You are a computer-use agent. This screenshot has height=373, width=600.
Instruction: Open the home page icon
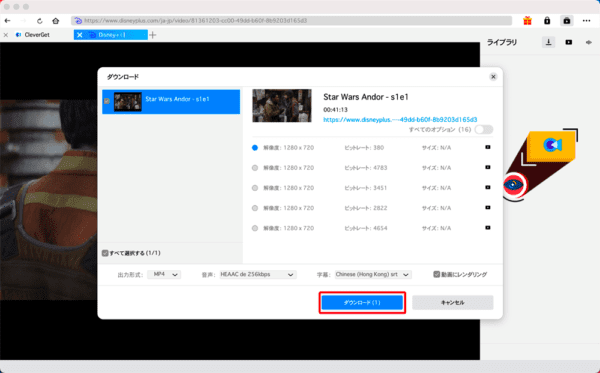[56, 21]
